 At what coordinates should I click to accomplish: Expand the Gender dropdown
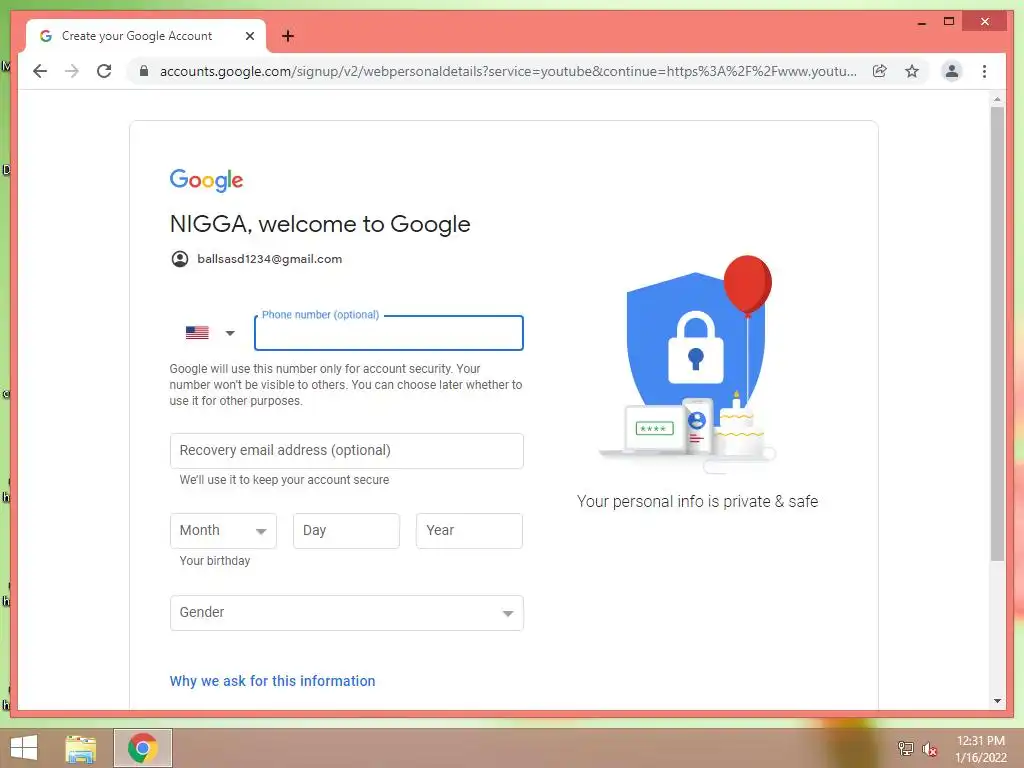pos(347,613)
